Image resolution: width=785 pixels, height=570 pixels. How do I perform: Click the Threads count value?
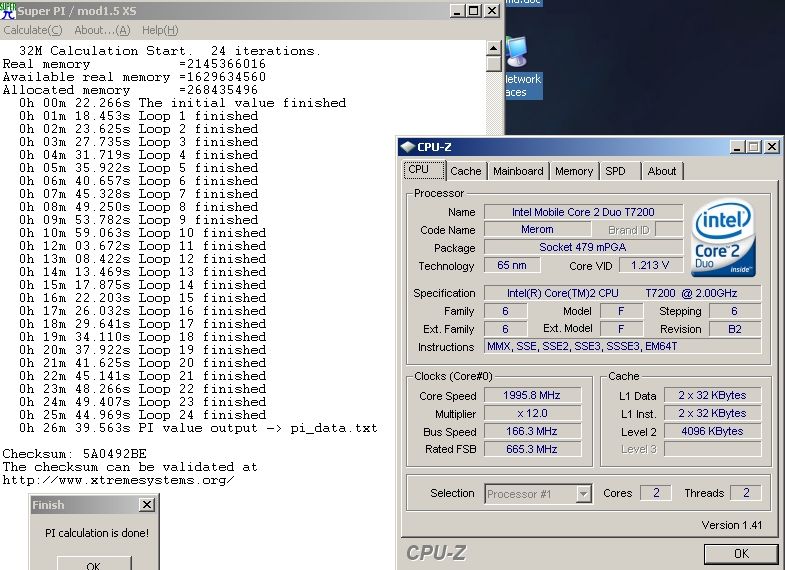[x=746, y=493]
